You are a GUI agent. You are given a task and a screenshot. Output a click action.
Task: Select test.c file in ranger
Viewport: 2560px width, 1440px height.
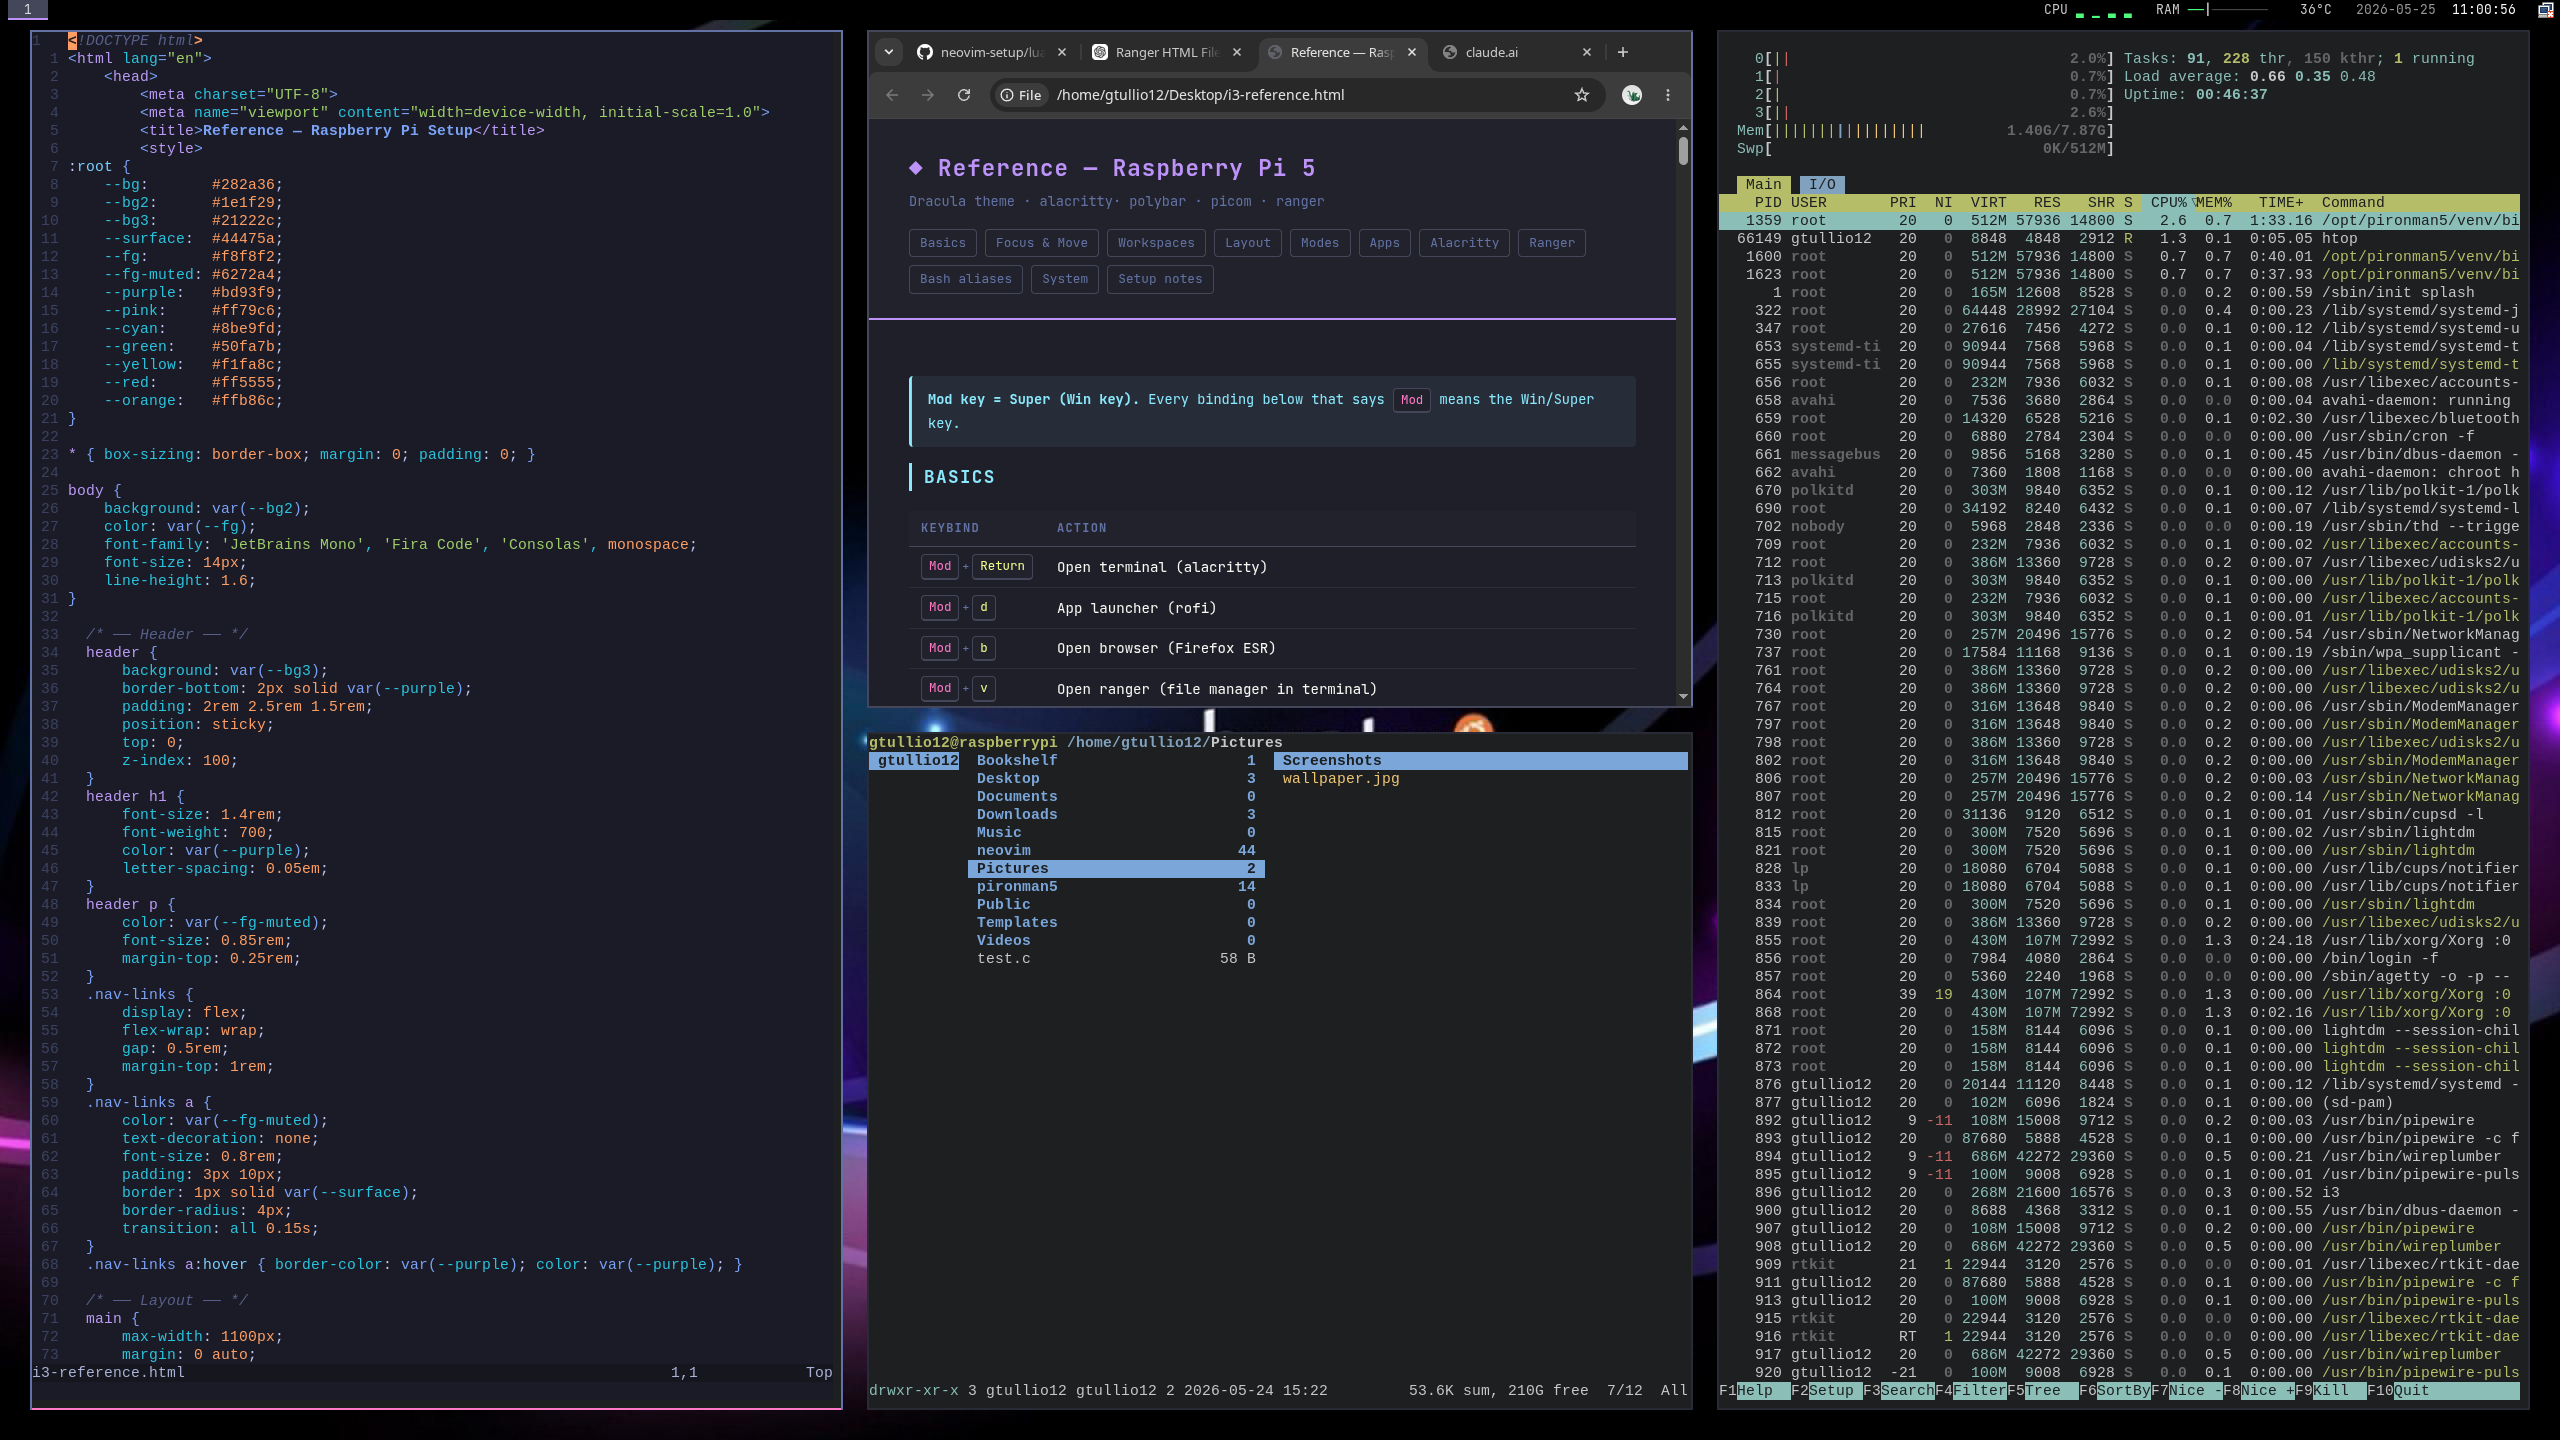pyautogui.click(x=1116, y=958)
